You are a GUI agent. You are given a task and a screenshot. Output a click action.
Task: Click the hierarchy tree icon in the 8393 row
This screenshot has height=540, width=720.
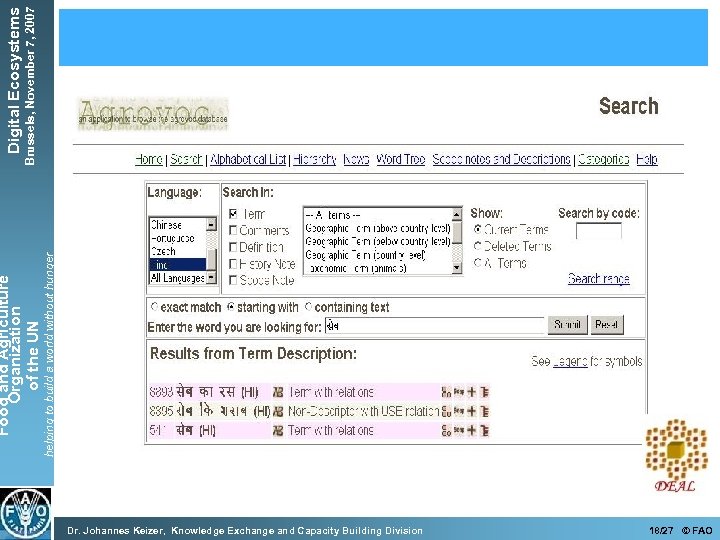click(484, 392)
